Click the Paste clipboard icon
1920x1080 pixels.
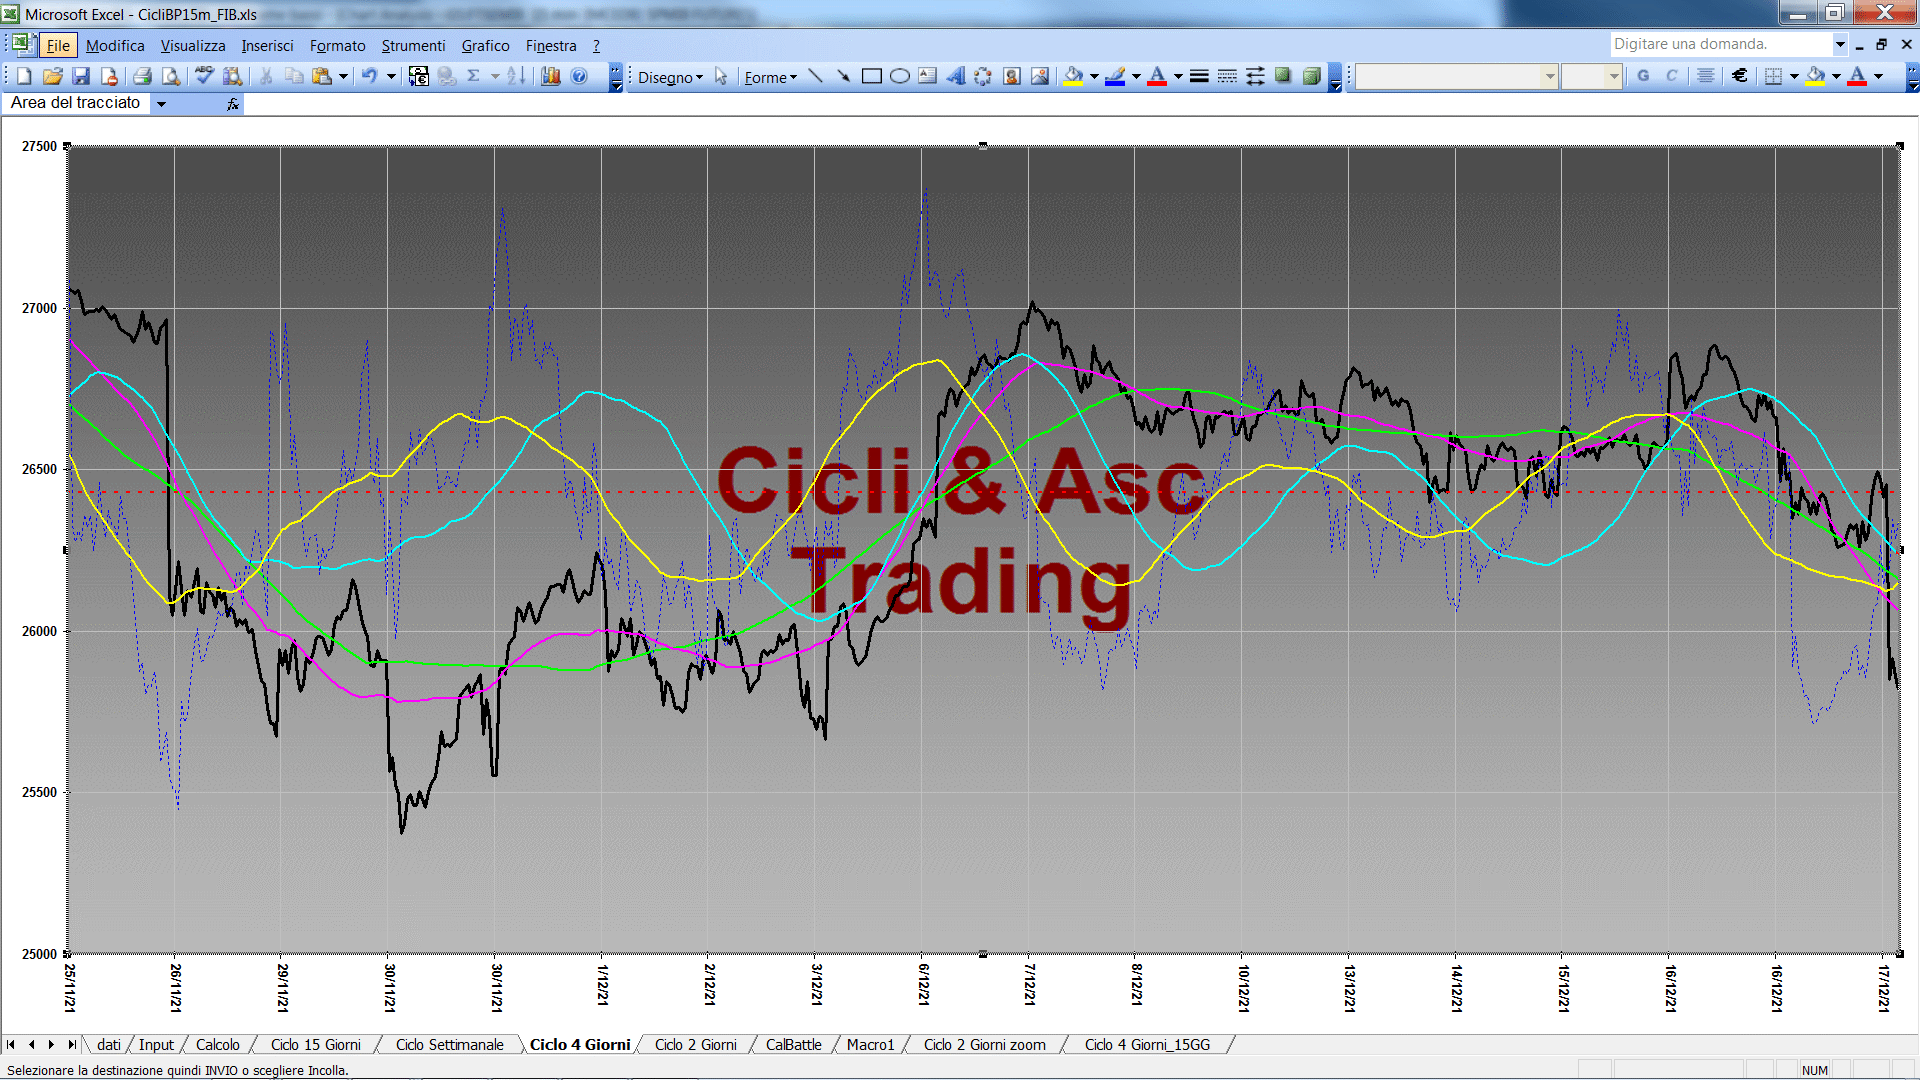[x=322, y=76]
